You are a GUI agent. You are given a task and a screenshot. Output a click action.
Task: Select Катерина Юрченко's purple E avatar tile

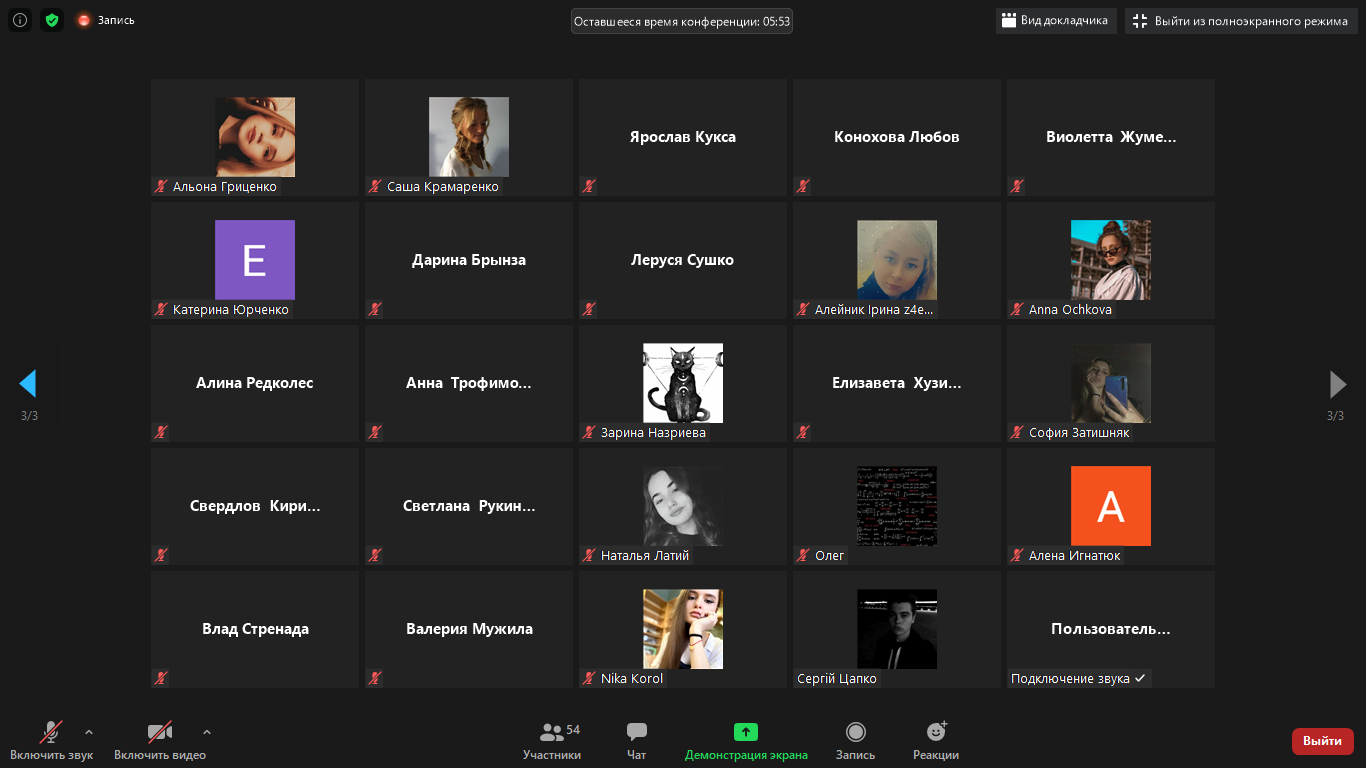pos(255,260)
